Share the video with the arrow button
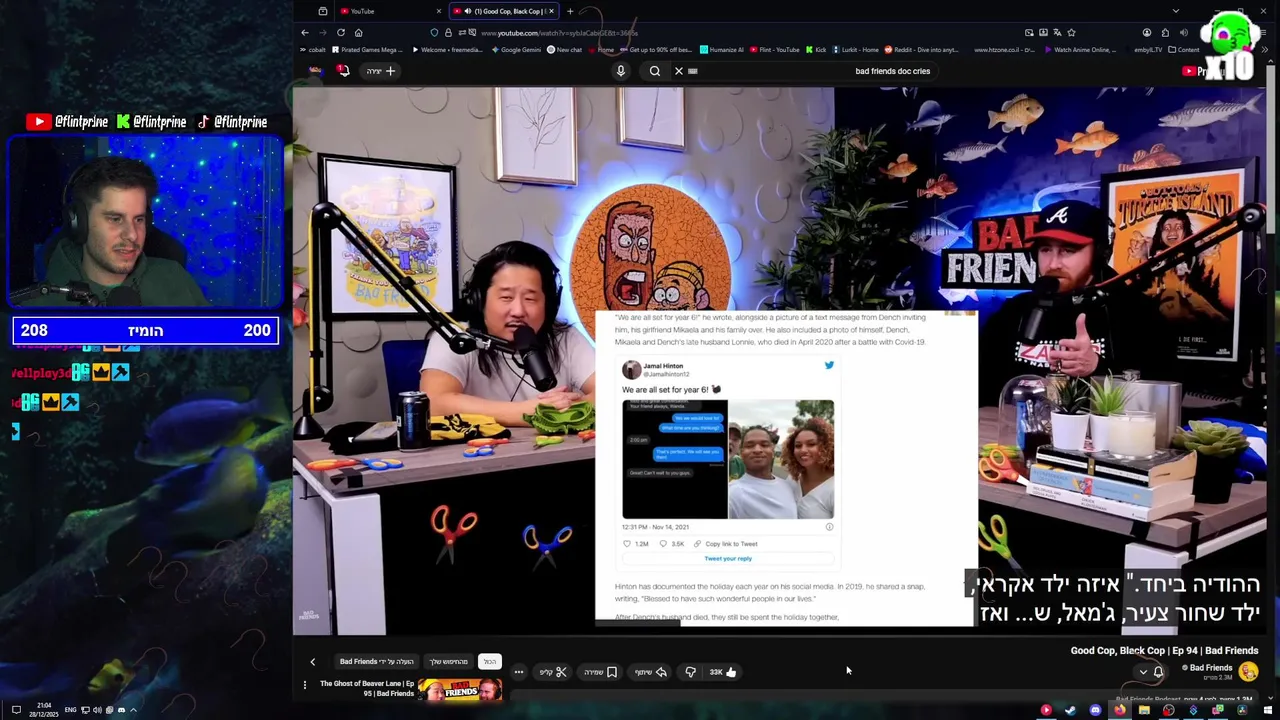 [x=651, y=672]
